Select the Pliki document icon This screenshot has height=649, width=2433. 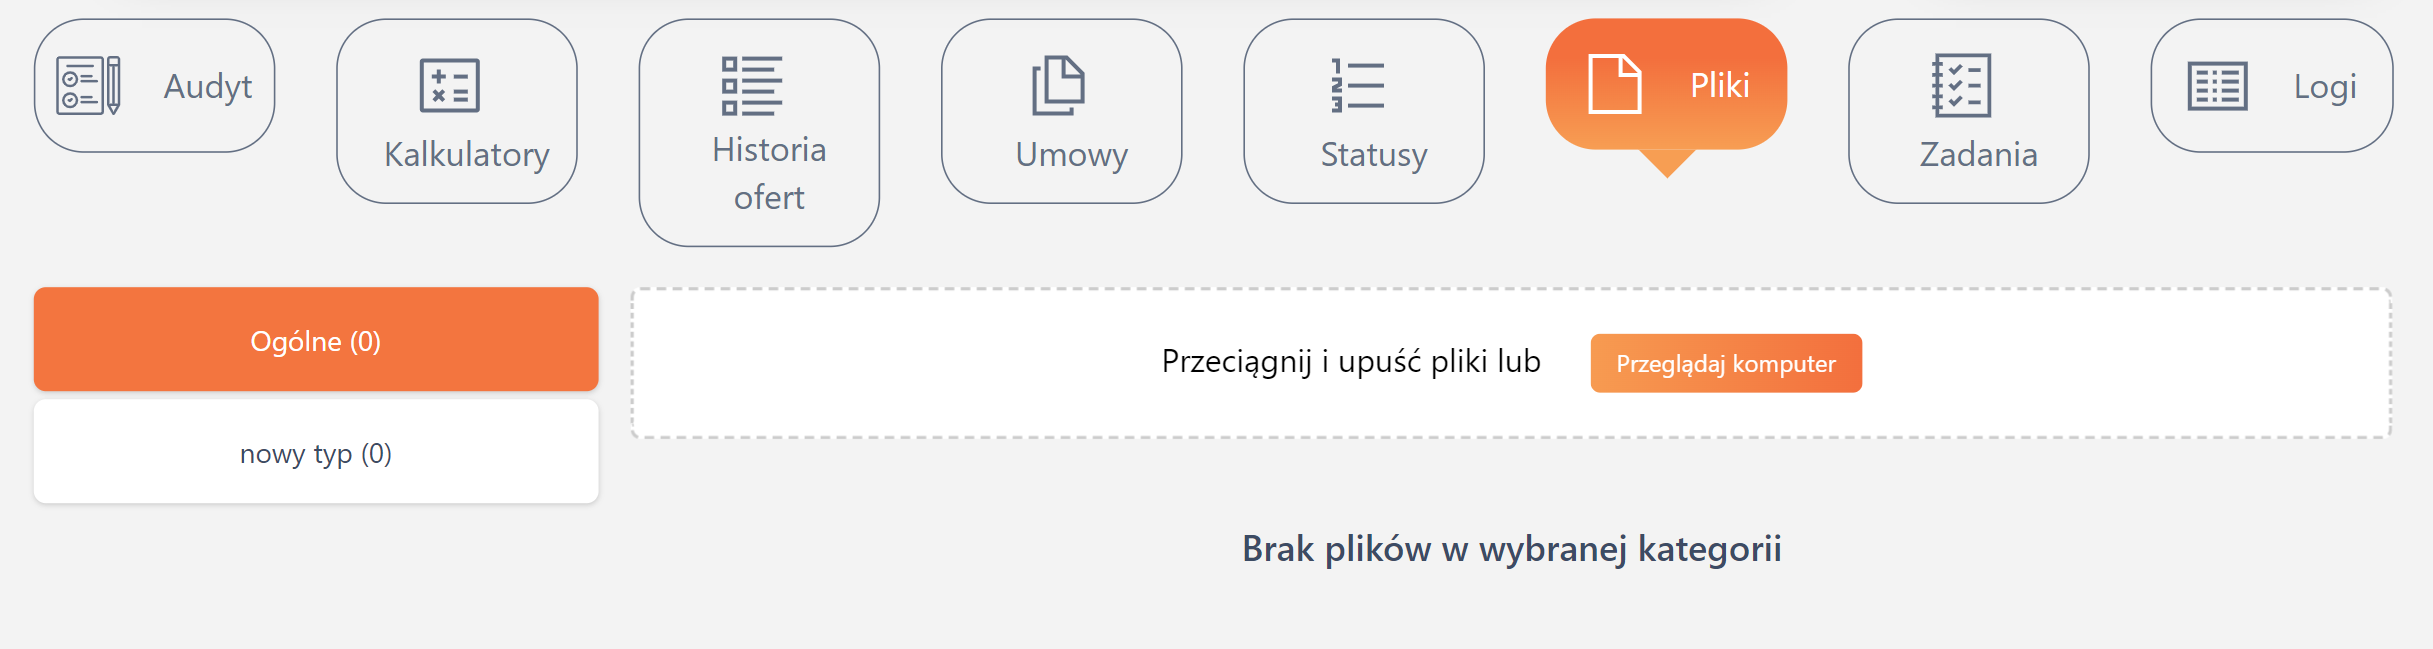pyautogui.click(x=1614, y=85)
